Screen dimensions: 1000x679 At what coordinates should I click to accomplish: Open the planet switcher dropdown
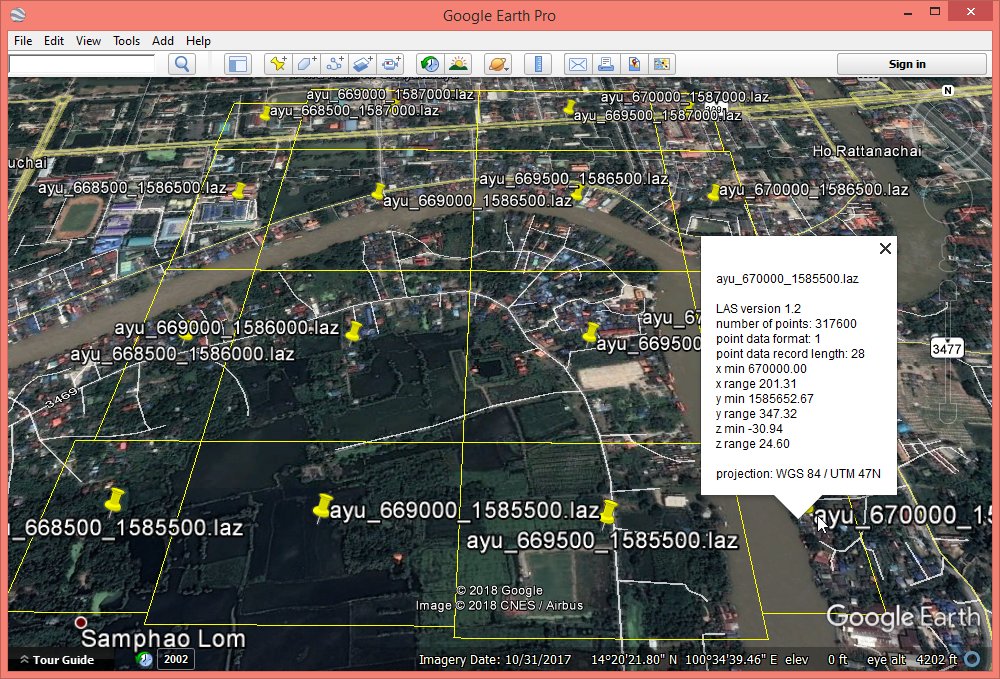497,64
